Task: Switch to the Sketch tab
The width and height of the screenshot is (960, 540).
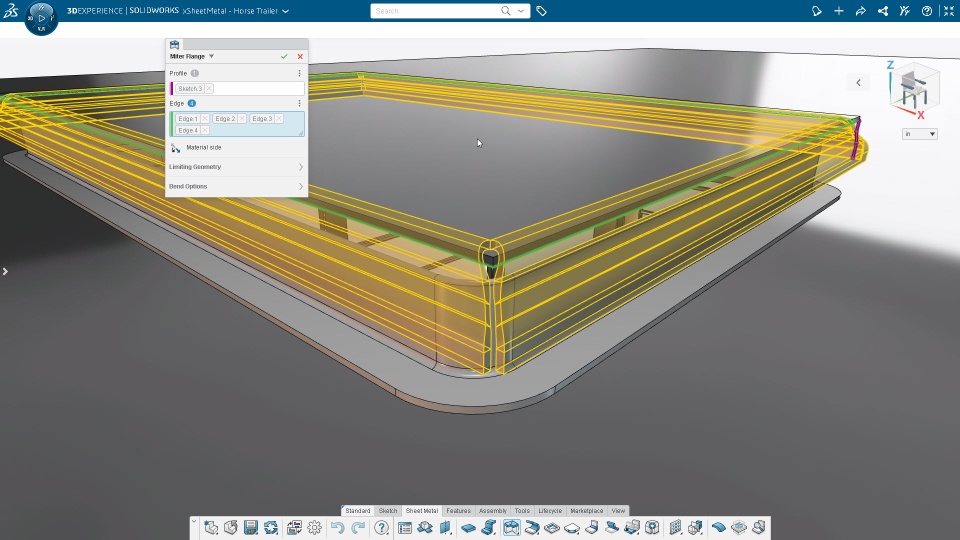Action: [x=388, y=511]
